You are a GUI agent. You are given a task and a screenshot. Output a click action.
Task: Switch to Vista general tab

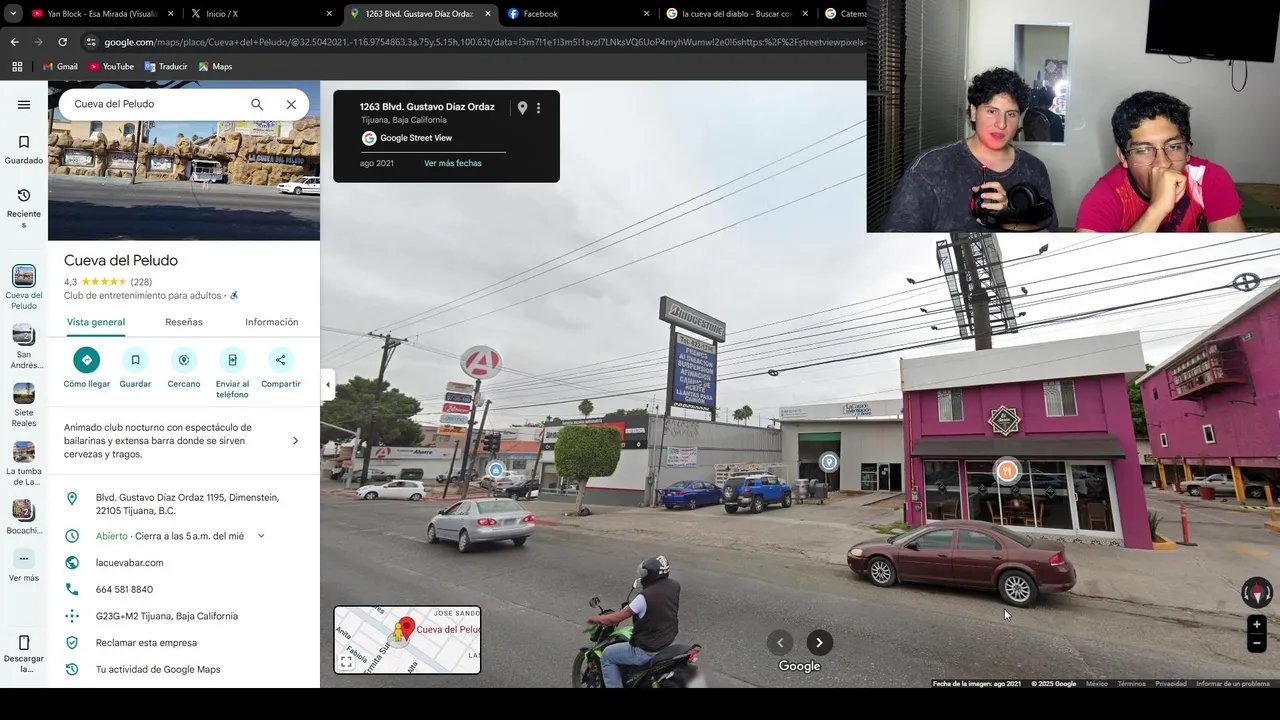(96, 322)
